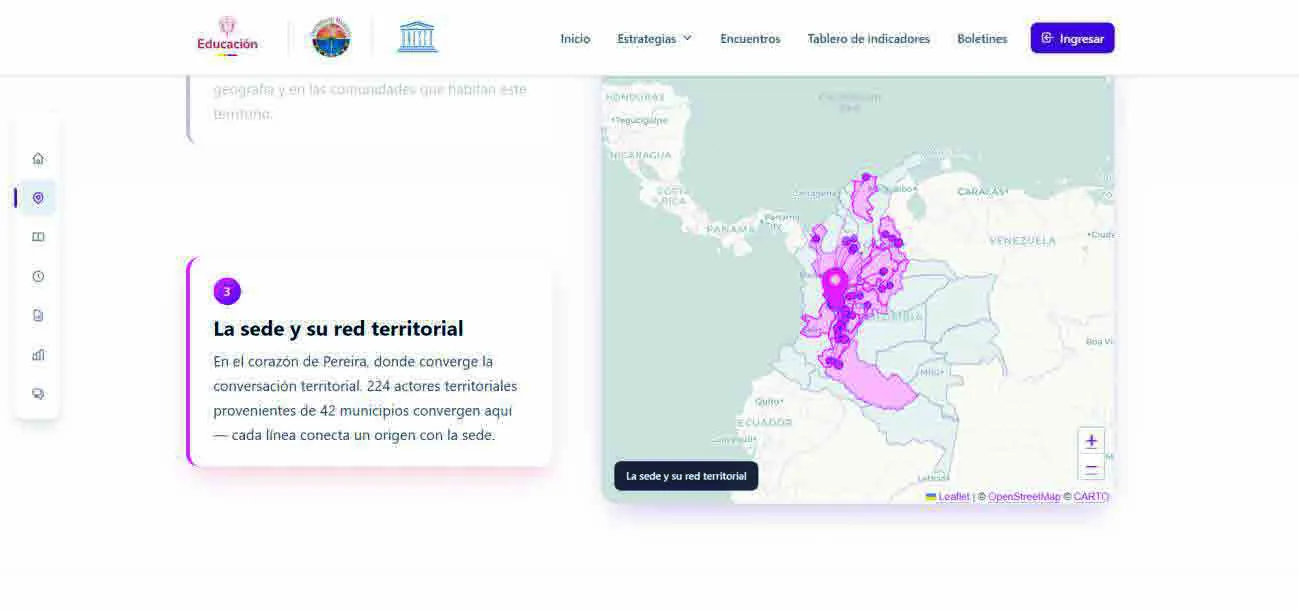Image resolution: width=1299 pixels, height=610 pixels.
Task: Click the Ingresar login button
Action: tap(1072, 38)
